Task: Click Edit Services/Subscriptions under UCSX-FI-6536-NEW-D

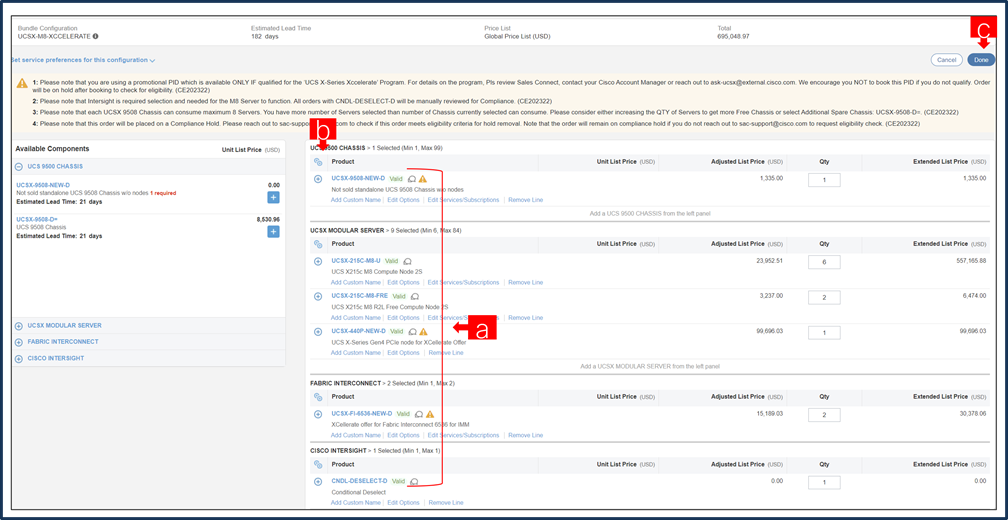Action: tap(463, 435)
